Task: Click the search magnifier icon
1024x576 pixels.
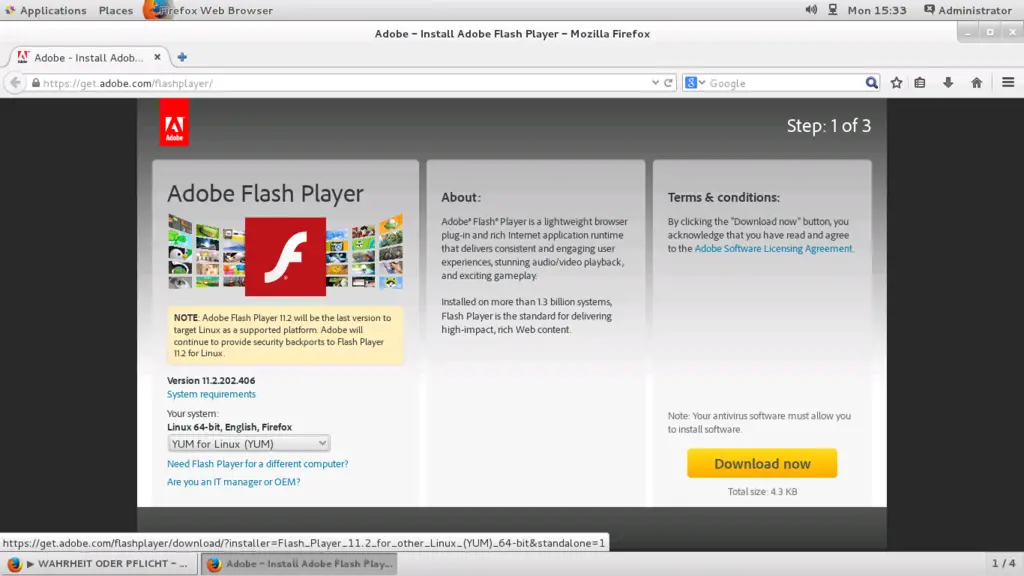Action: 871,83
